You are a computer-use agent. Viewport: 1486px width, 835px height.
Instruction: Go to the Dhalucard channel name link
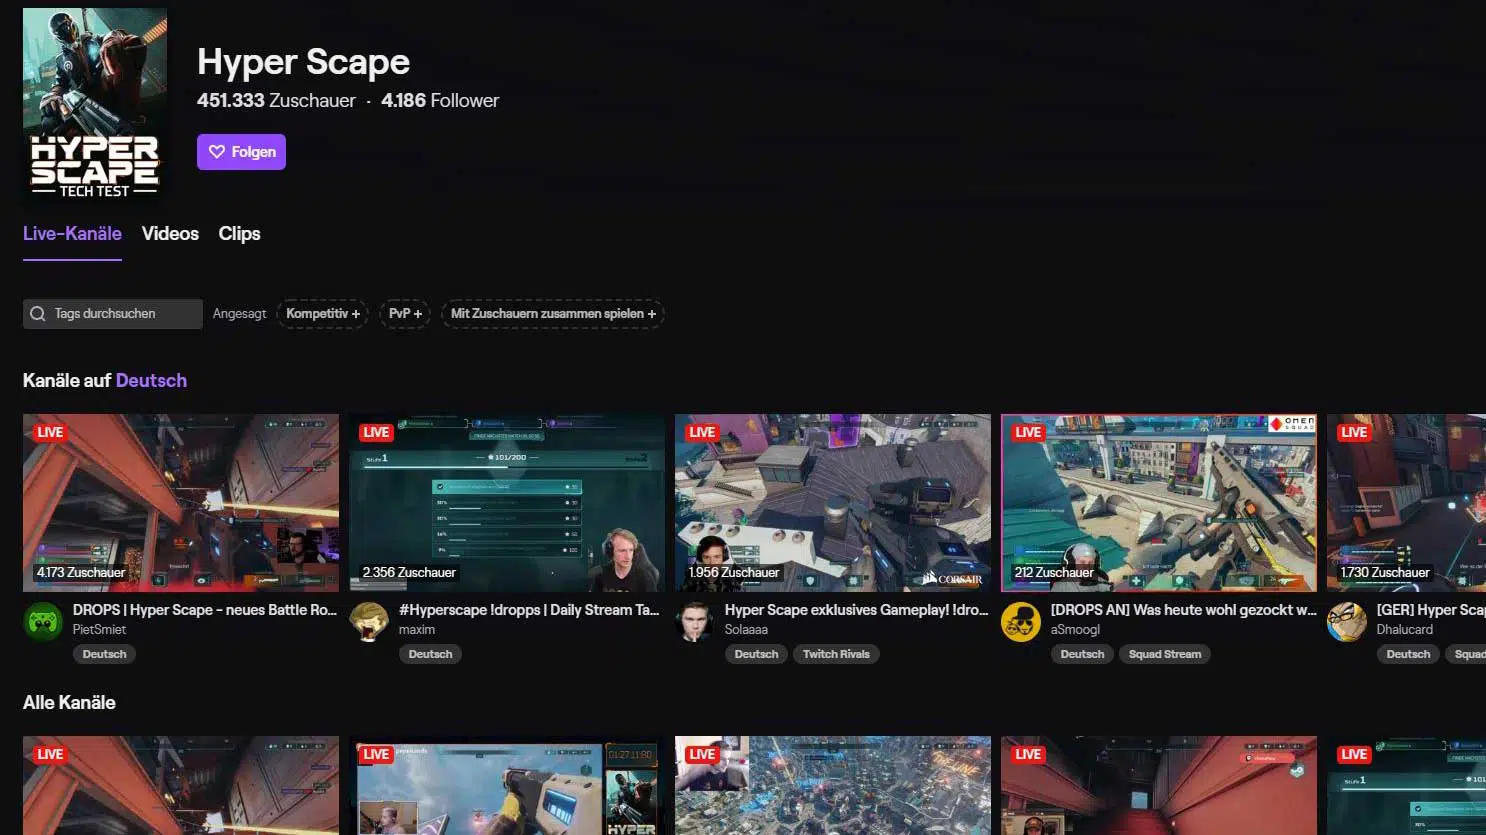click(1405, 629)
